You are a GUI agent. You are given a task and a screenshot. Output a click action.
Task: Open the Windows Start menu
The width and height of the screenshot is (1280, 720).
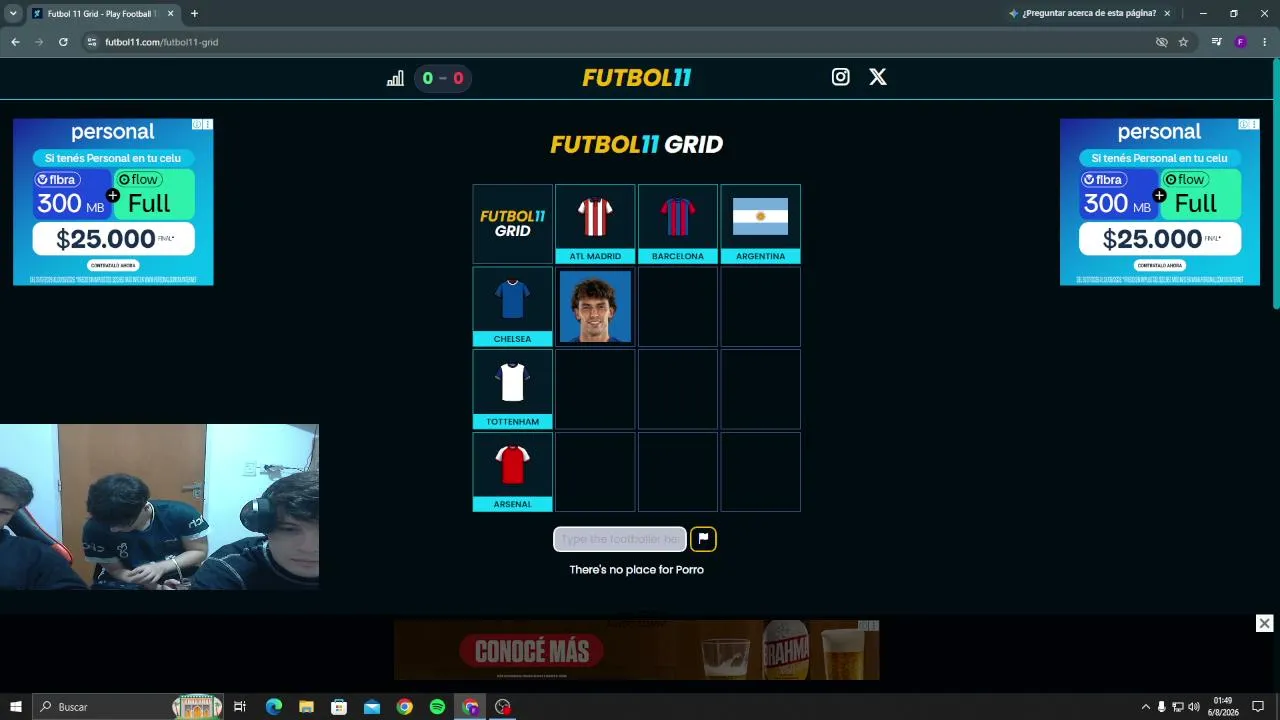(16, 707)
